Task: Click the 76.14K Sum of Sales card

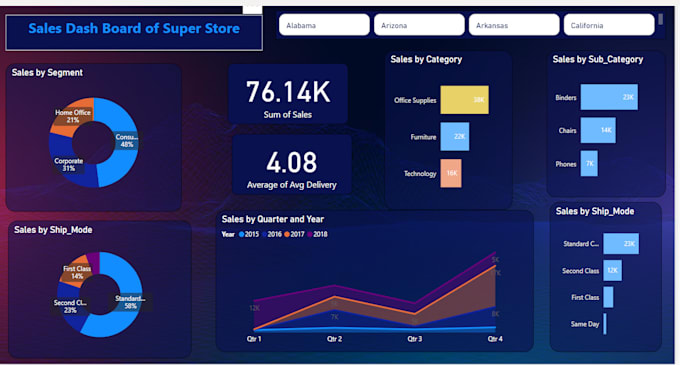Action: [288, 94]
